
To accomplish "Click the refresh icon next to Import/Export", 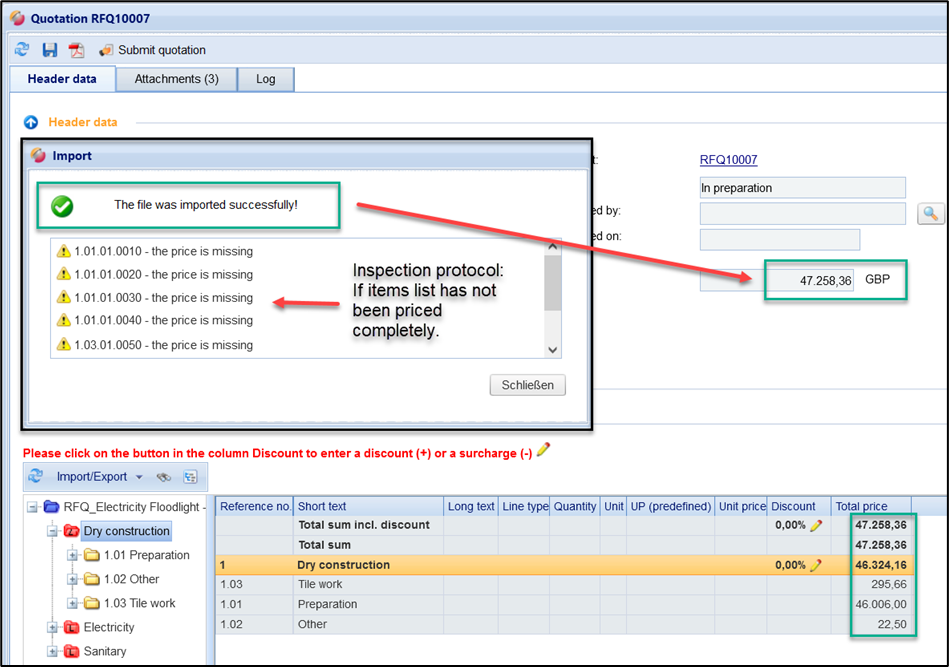I will click(35, 477).
